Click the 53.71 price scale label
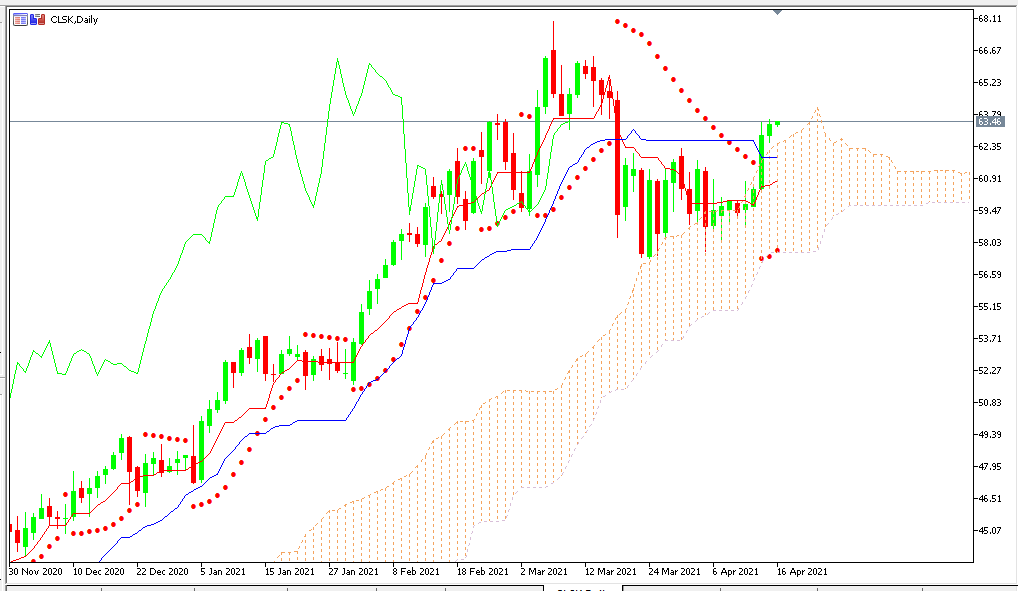The width and height of the screenshot is (1018, 591). [x=989, y=338]
